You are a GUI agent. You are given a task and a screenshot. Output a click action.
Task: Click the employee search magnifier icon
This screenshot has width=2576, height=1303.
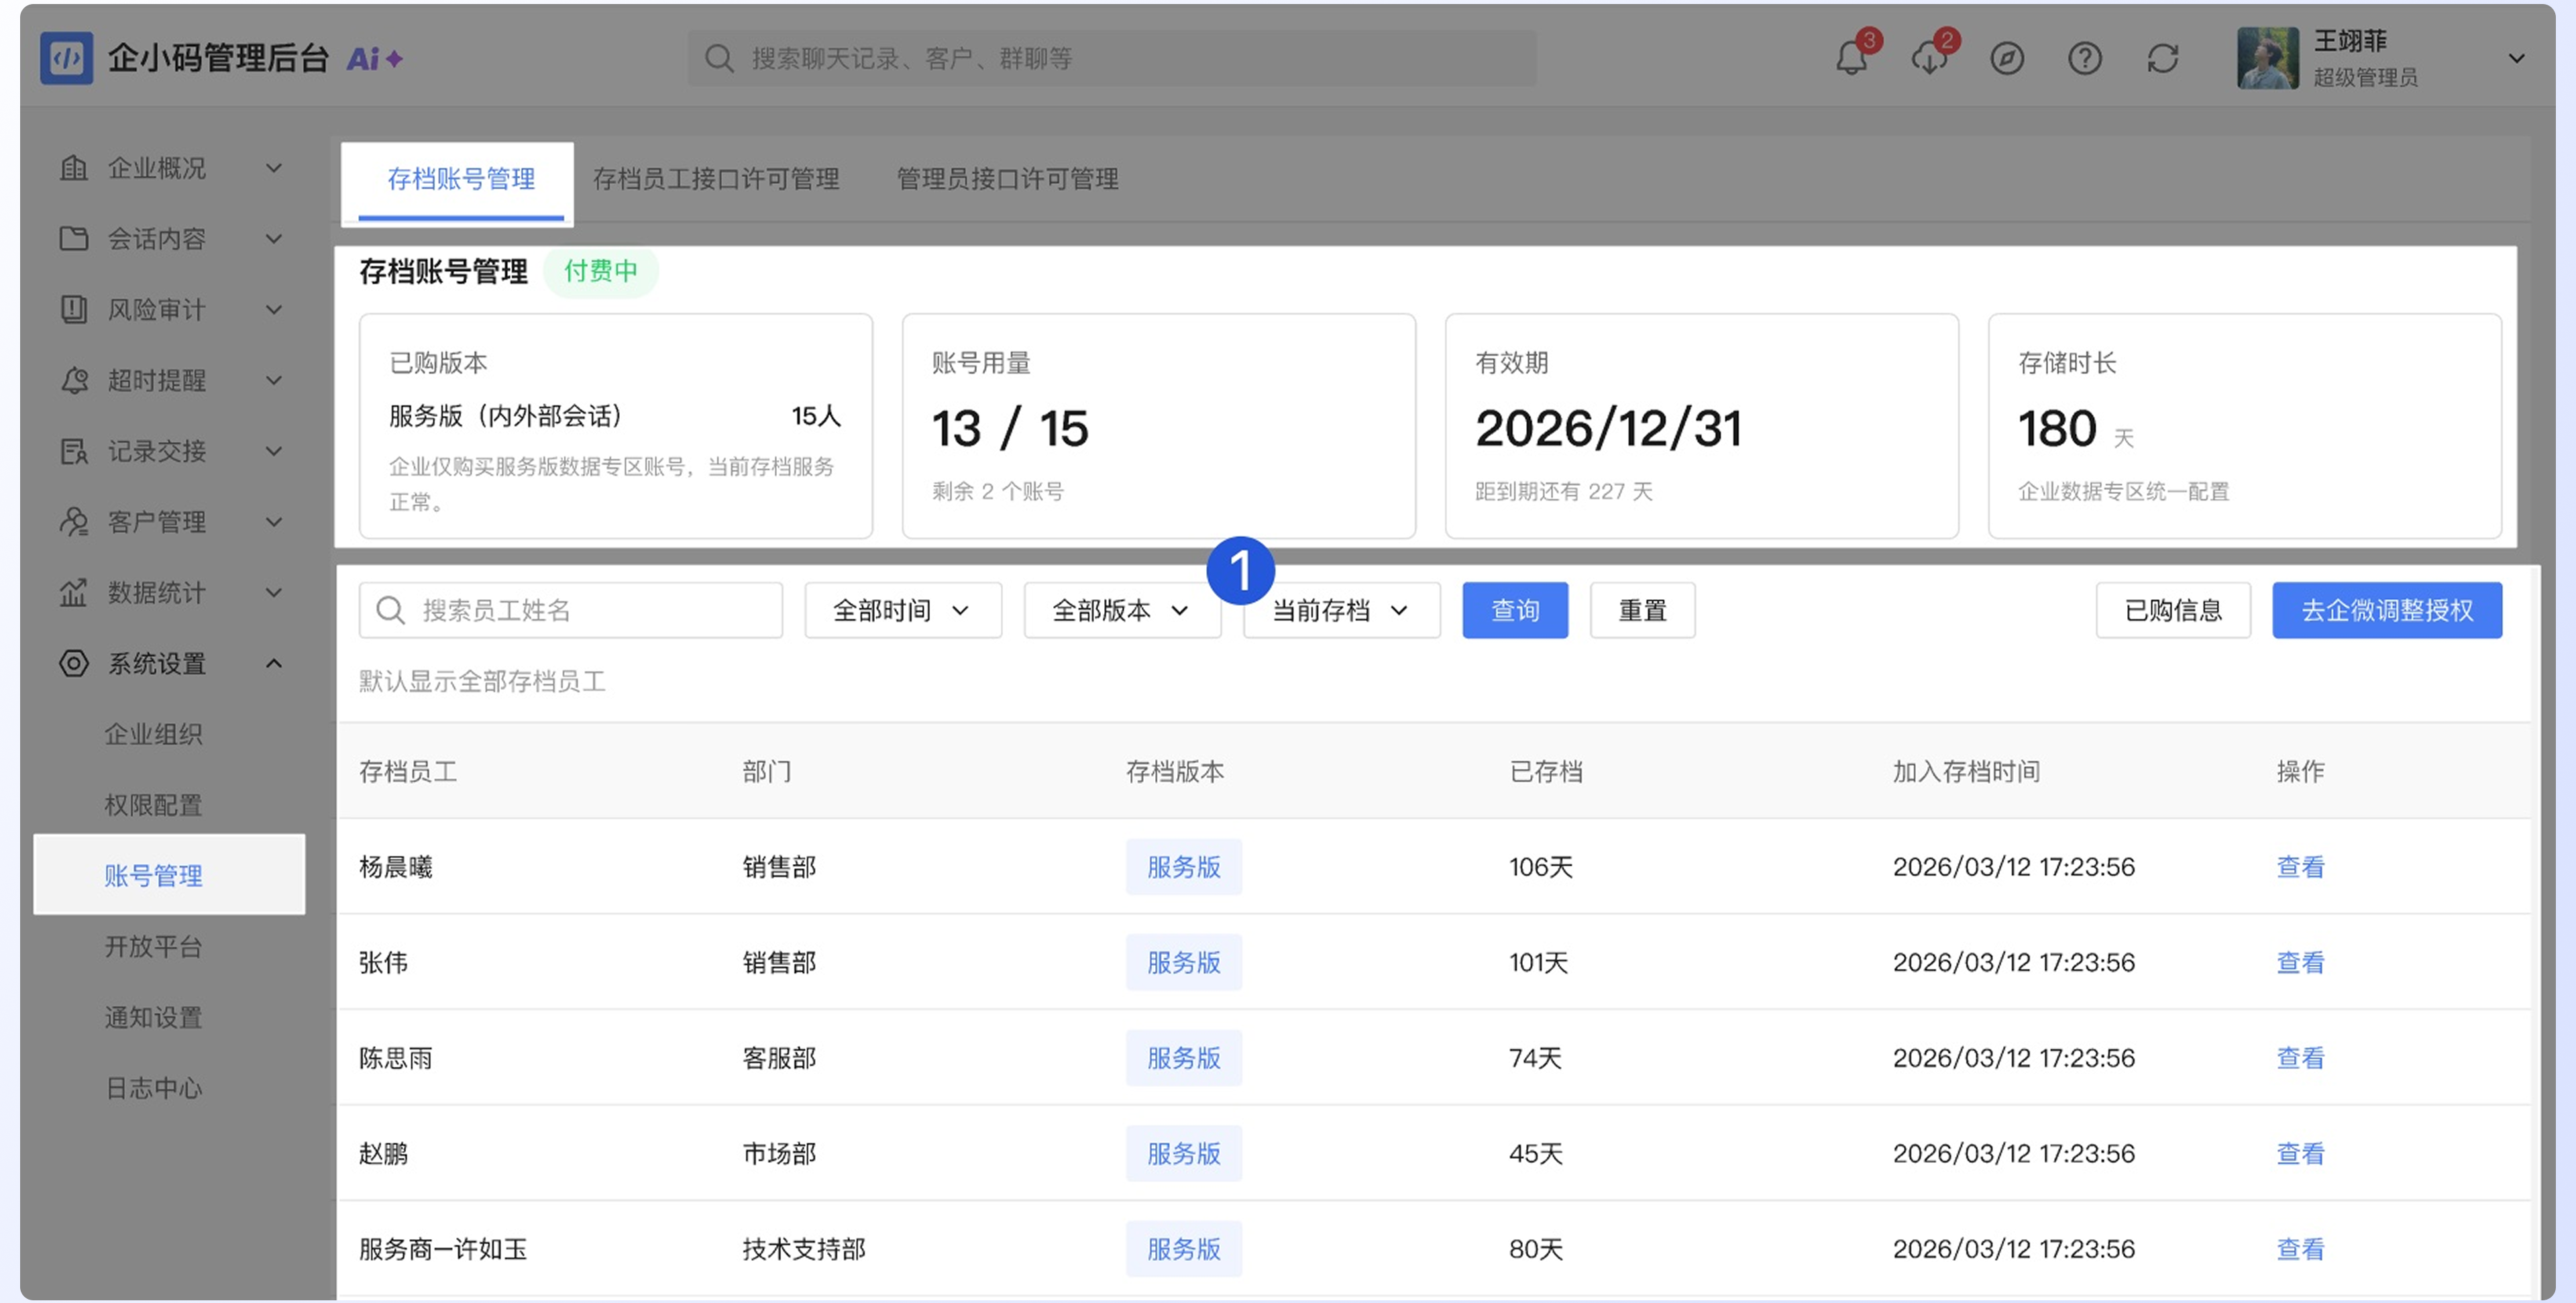tap(390, 610)
